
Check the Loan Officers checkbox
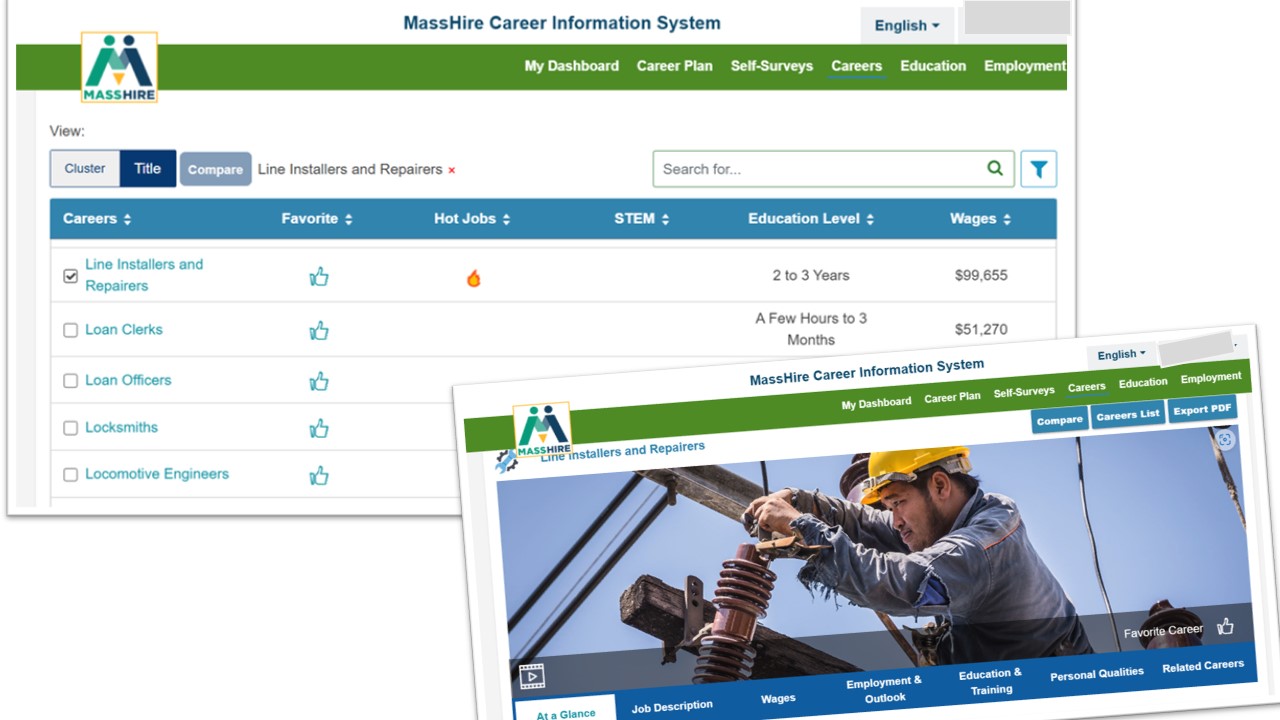[x=70, y=381]
